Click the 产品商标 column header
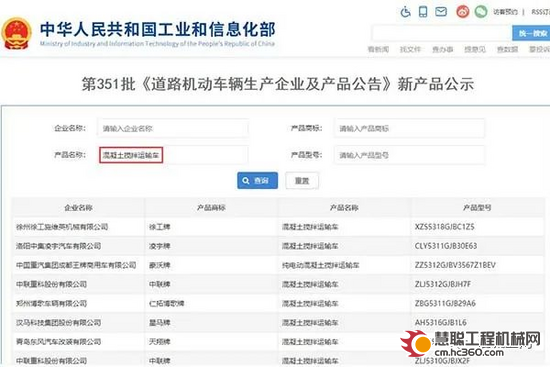Image resolution: width=550 pixels, height=367 pixels. [211, 208]
